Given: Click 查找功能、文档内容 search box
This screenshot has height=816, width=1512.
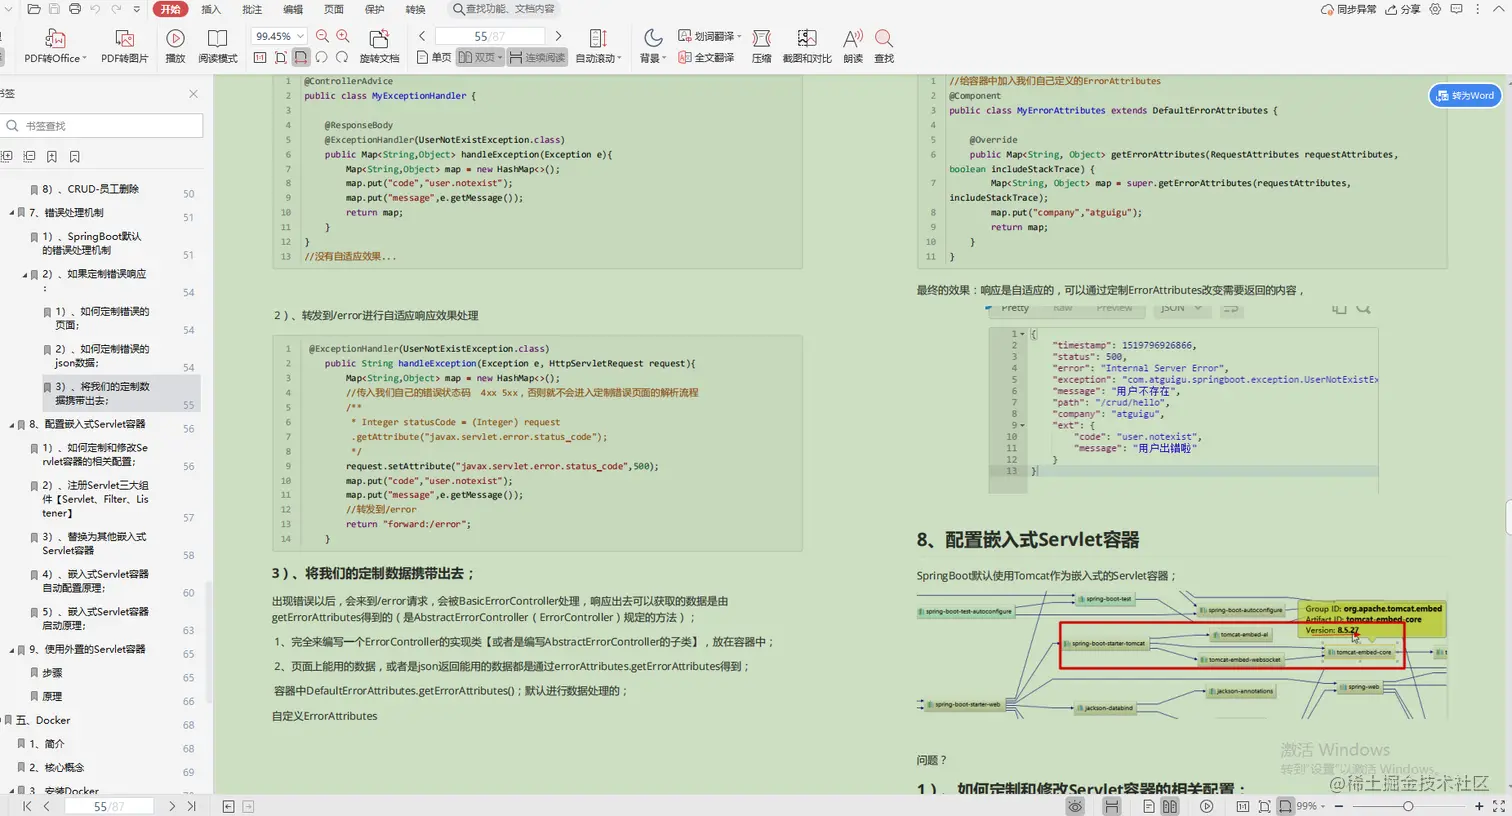Looking at the screenshot, I should (x=502, y=9).
